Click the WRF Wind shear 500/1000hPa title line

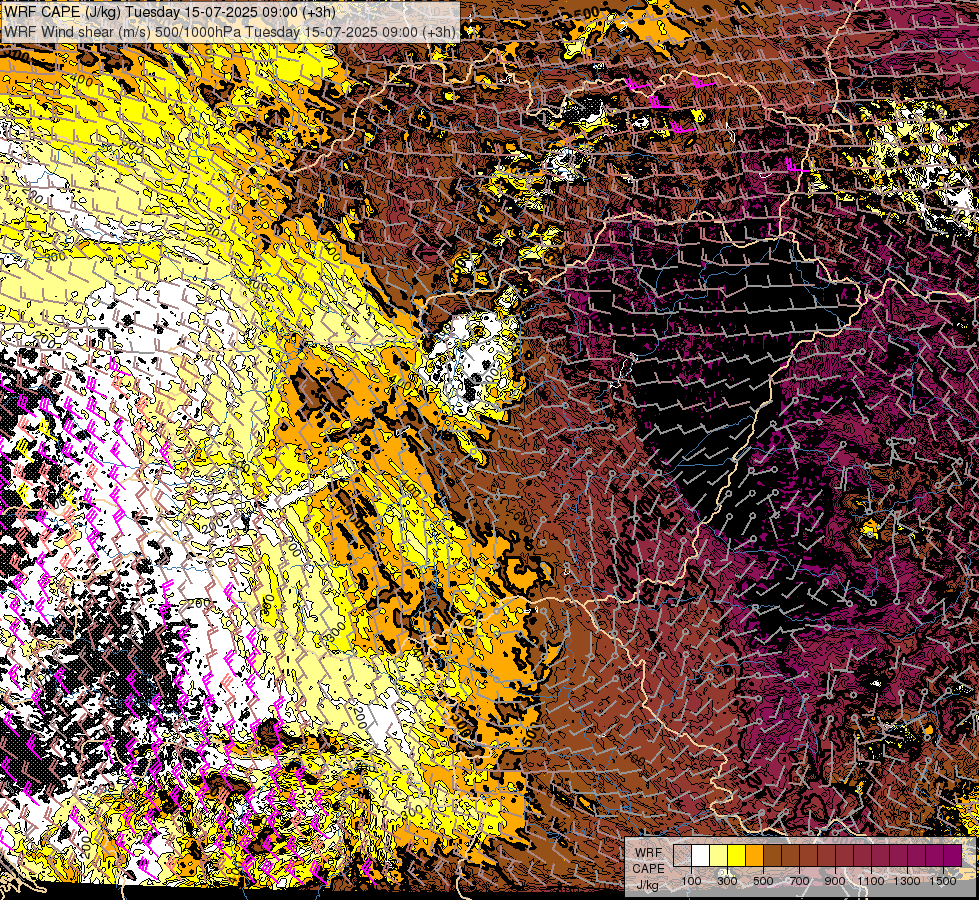coord(230,31)
